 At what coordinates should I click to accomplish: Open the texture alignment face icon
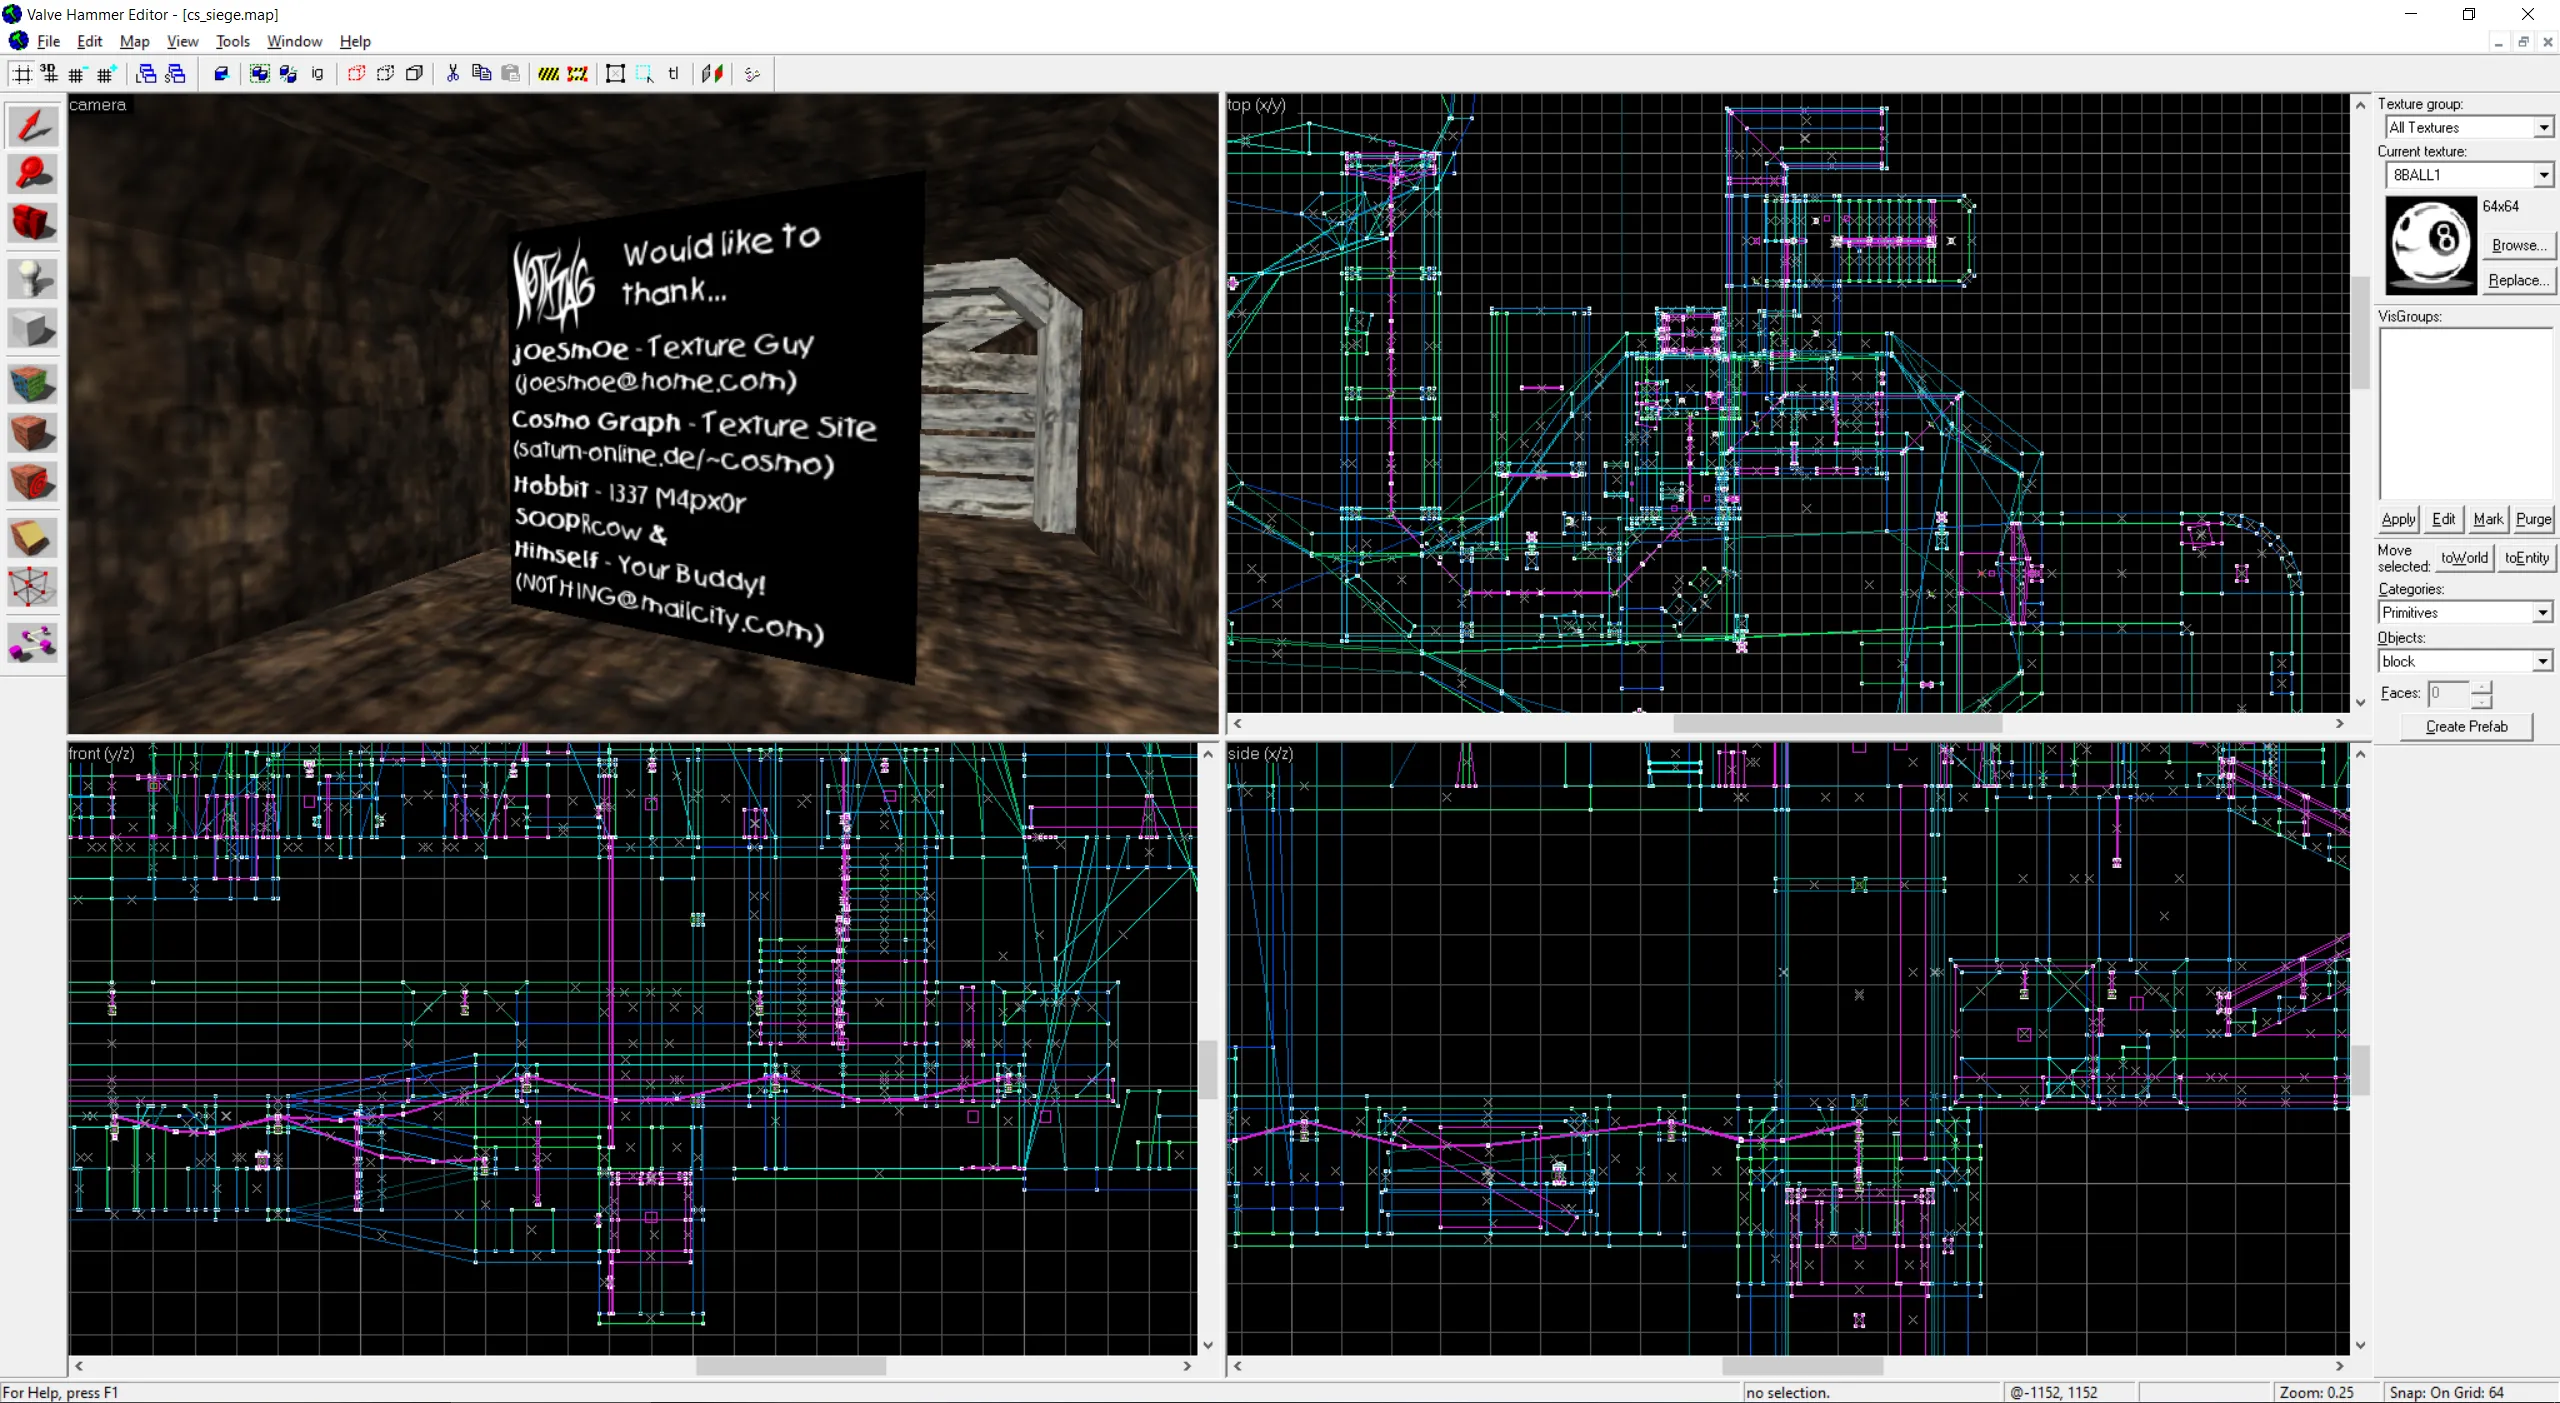[x=713, y=73]
